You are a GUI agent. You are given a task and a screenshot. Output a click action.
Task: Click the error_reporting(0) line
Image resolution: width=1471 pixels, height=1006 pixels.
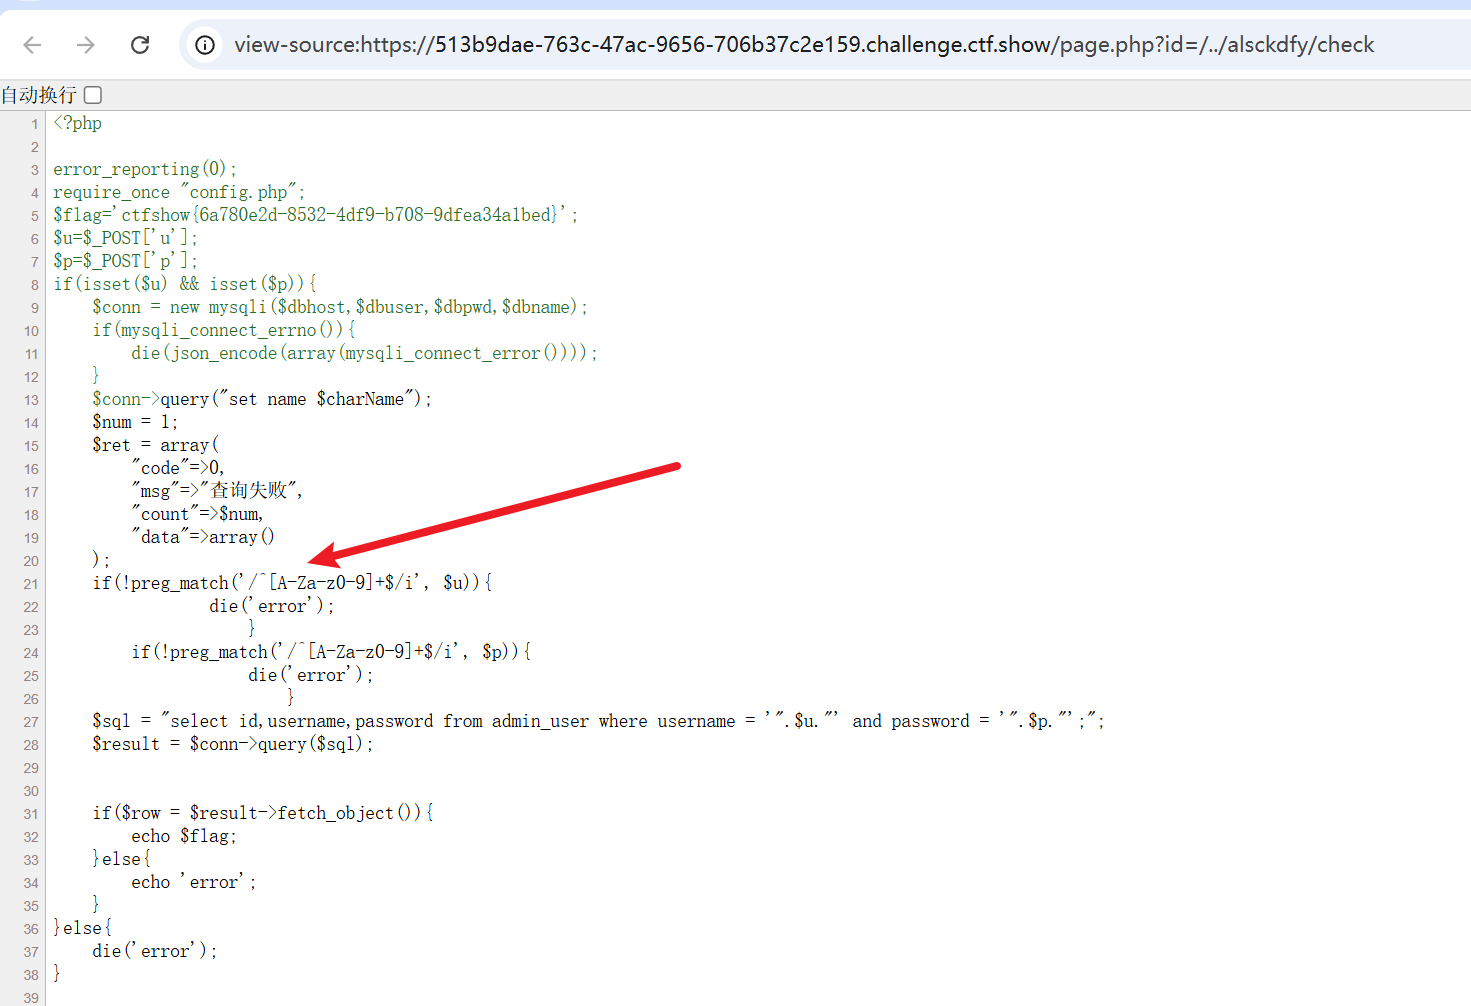coord(145,169)
